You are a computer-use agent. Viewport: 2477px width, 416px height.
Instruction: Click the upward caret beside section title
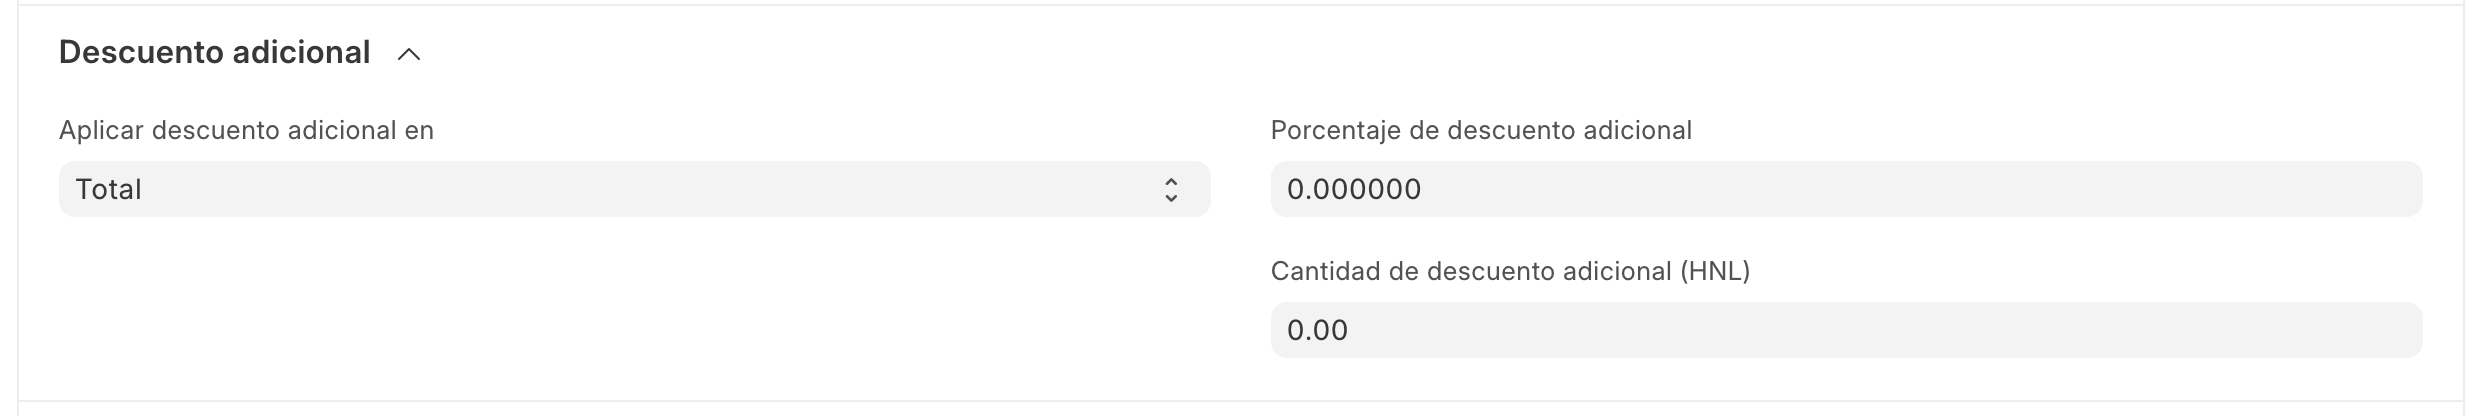[408, 54]
